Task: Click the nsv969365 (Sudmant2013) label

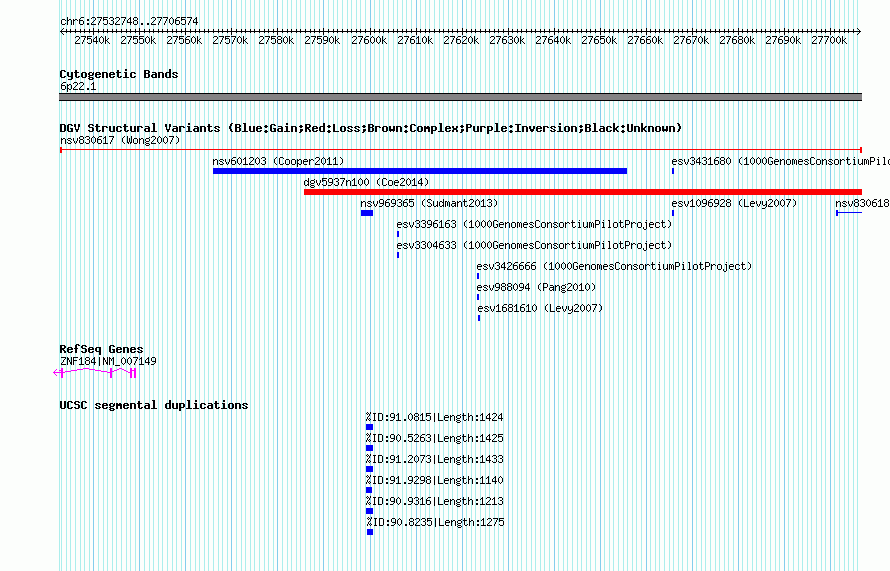Action: (x=429, y=203)
